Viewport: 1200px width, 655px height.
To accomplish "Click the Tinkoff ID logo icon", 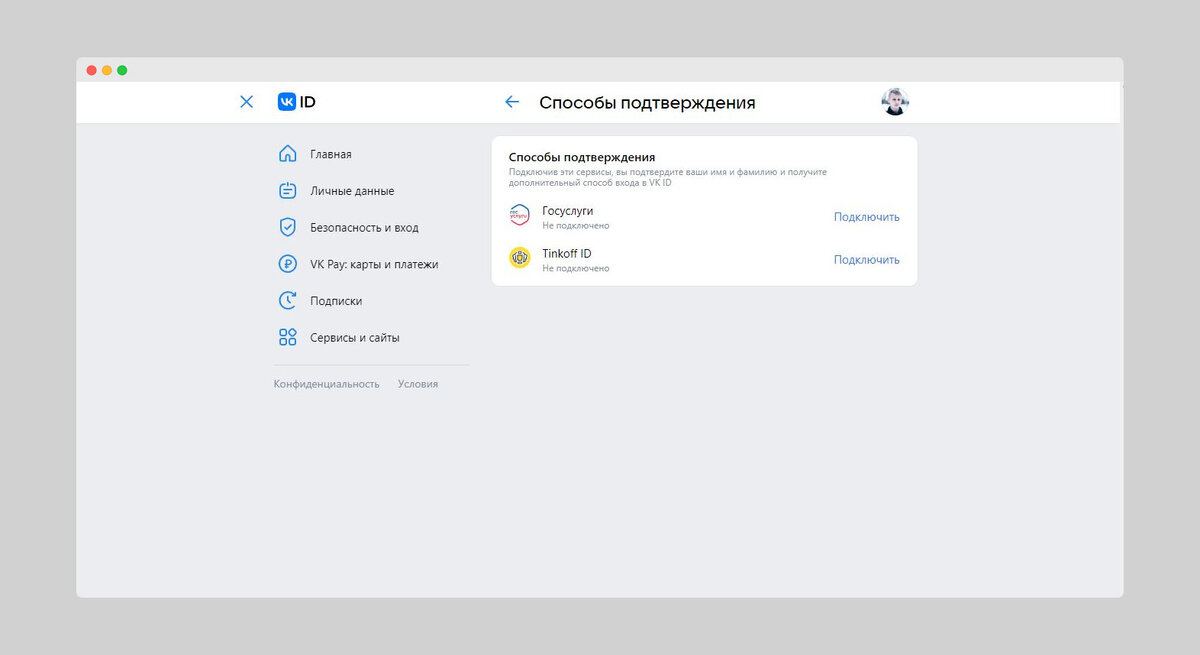I will coord(519,258).
